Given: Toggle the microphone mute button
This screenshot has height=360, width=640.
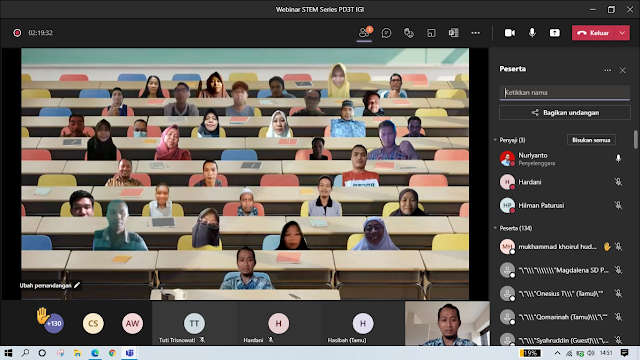Looking at the screenshot, I should (532, 33).
